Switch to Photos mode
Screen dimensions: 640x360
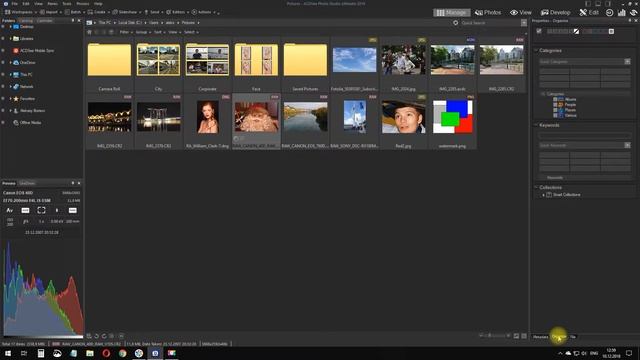click(x=488, y=13)
